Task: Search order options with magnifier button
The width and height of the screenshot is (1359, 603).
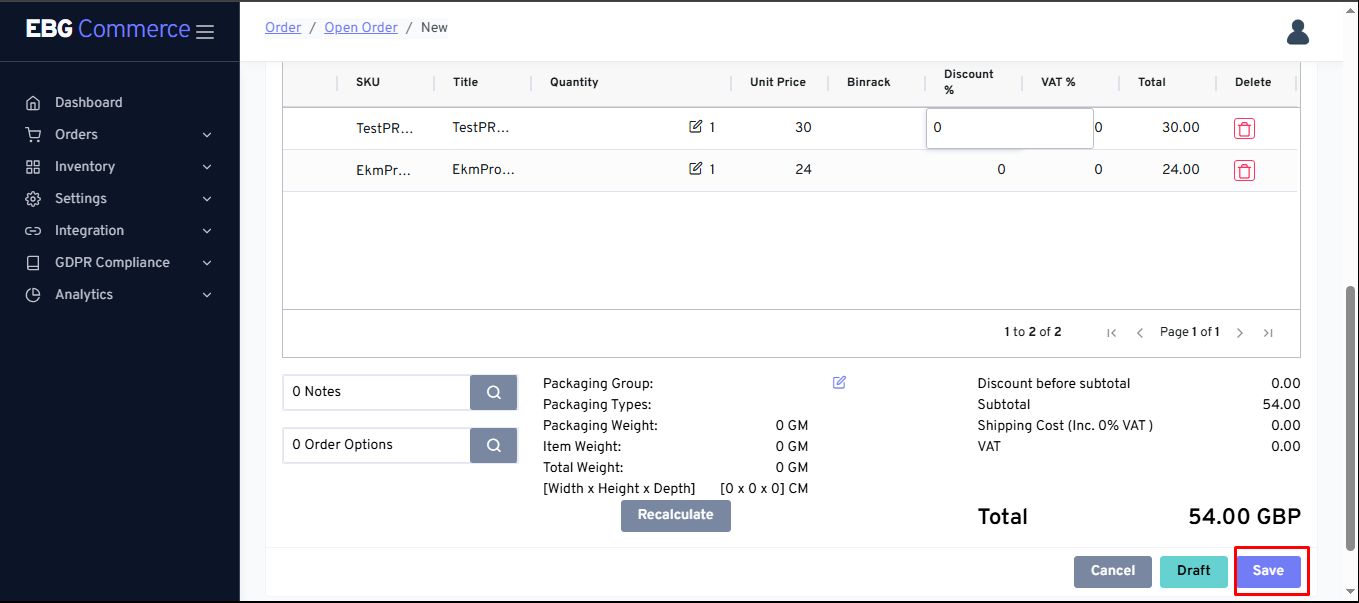Action: (x=493, y=446)
